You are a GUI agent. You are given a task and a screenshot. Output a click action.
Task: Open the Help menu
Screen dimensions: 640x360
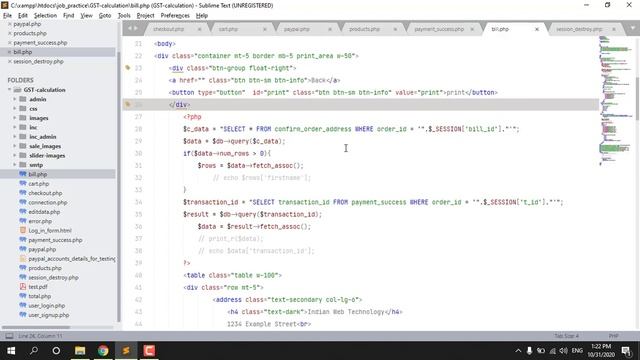(202, 16)
